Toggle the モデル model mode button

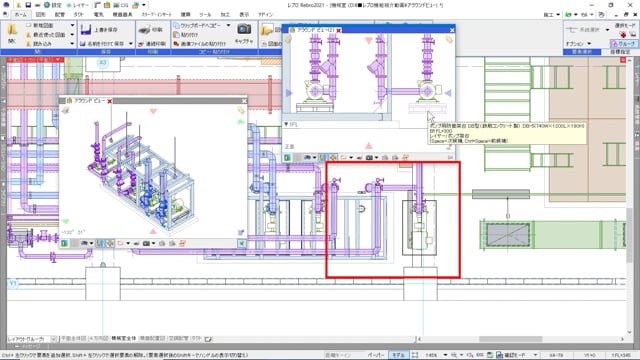click(x=398, y=355)
